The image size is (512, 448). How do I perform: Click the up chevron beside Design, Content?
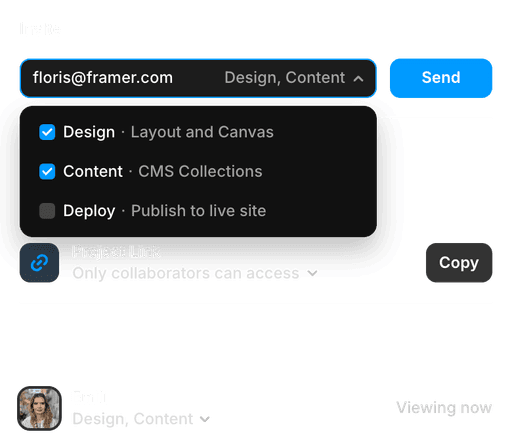point(358,79)
